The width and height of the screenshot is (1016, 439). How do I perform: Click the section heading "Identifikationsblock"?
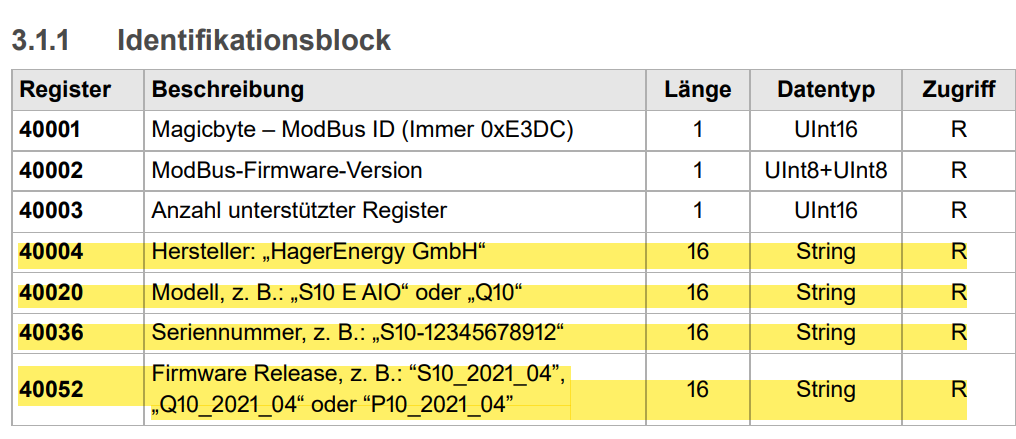253,41
